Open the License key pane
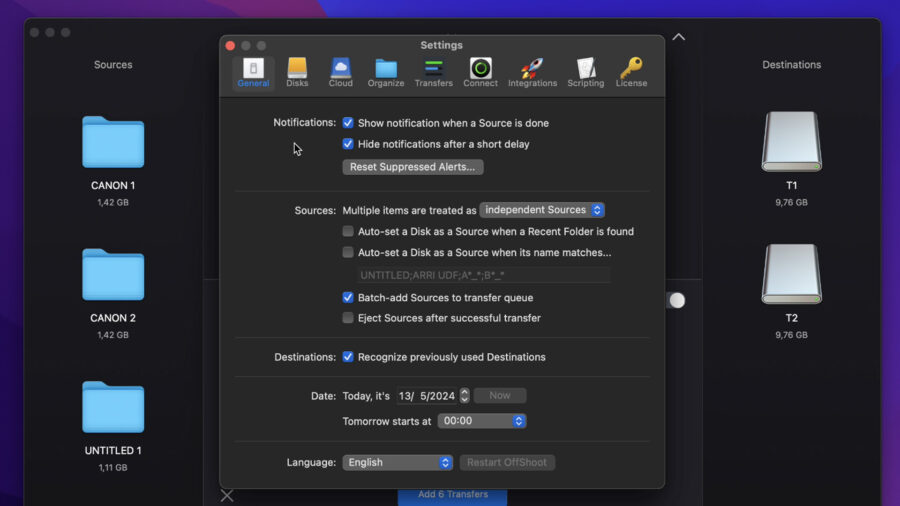Screen dimensions: 900x506 click(x=631, y=72)
